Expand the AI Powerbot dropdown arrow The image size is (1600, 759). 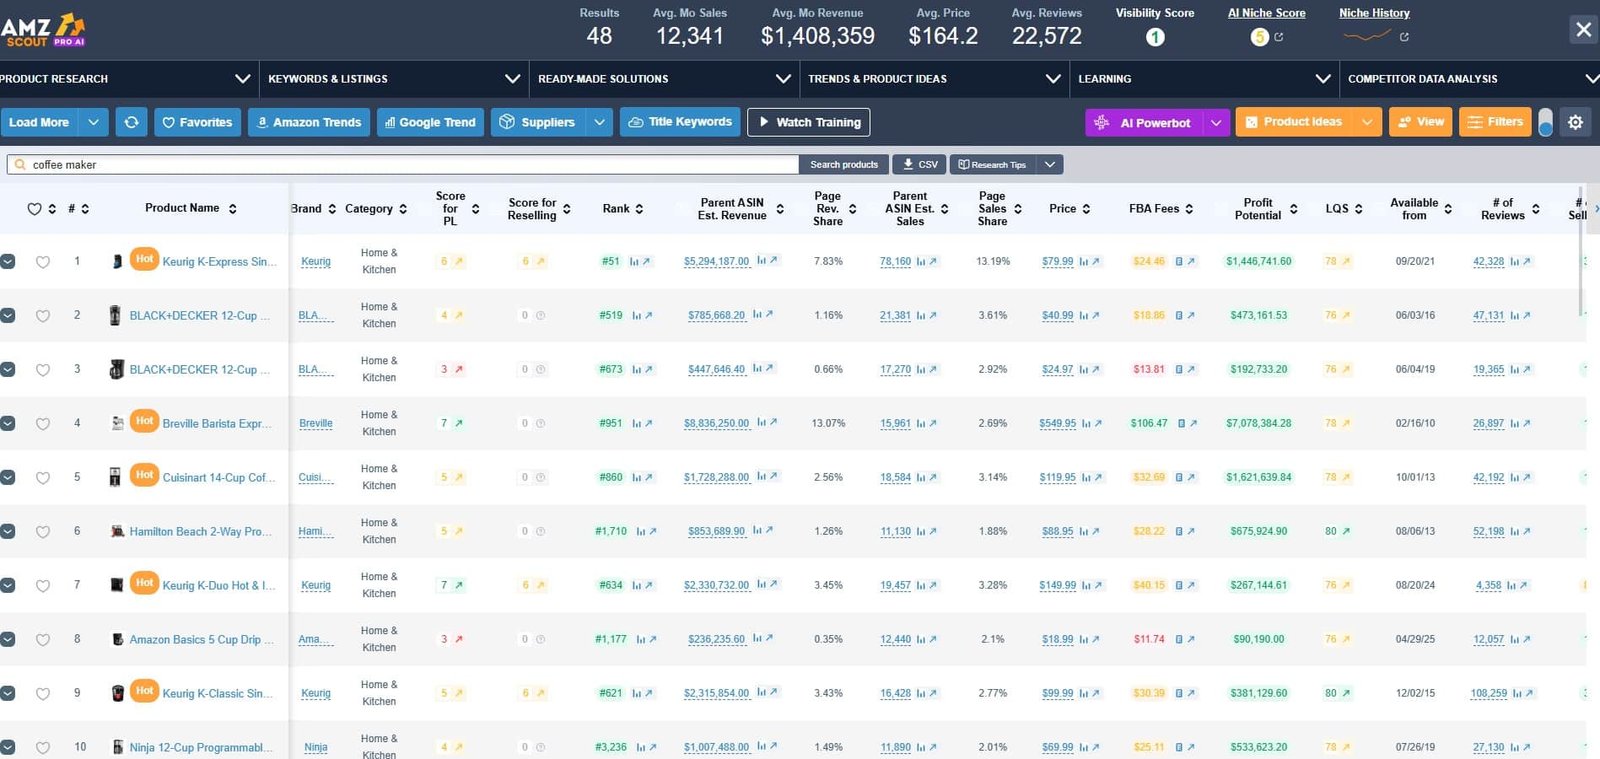tap(1216, 122)
